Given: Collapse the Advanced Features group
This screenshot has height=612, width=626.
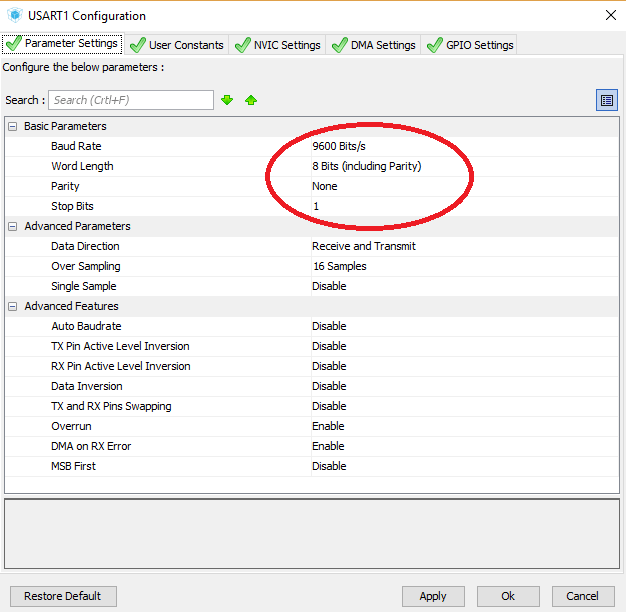Looking at the screenshot, I should pyautogui.click(x=12, y=306).
